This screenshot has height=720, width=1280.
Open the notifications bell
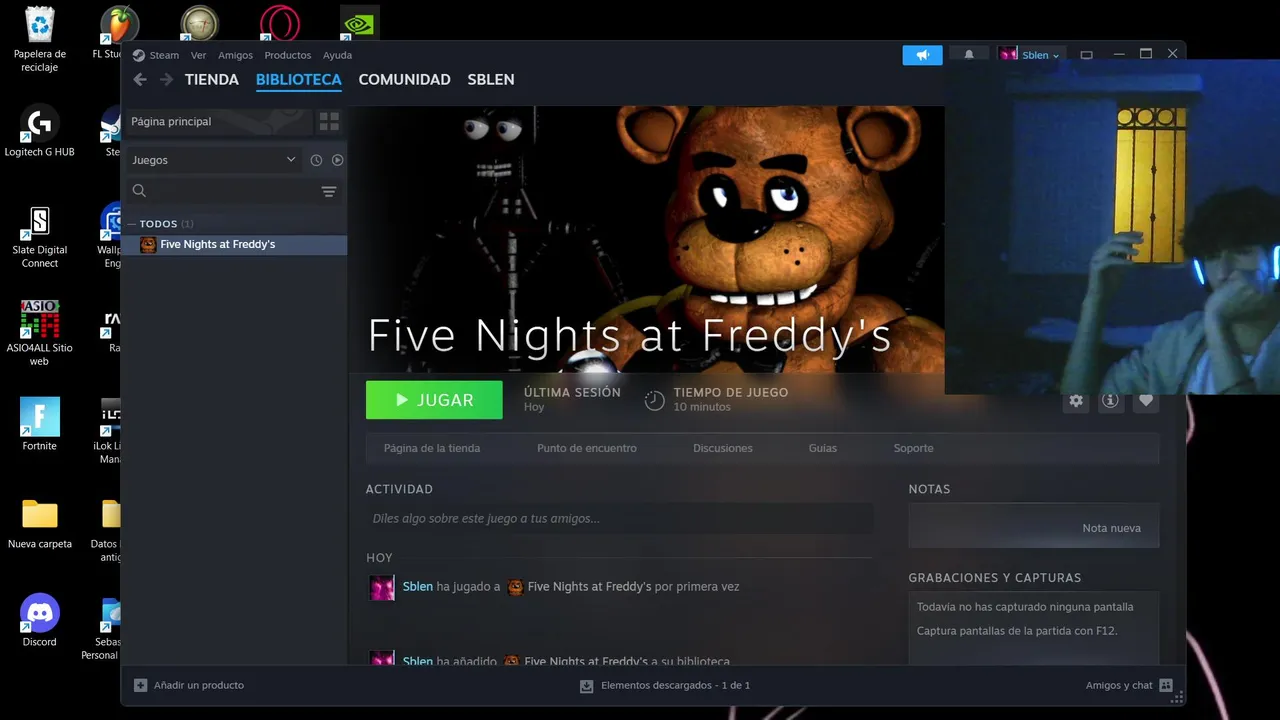[968, 55]
